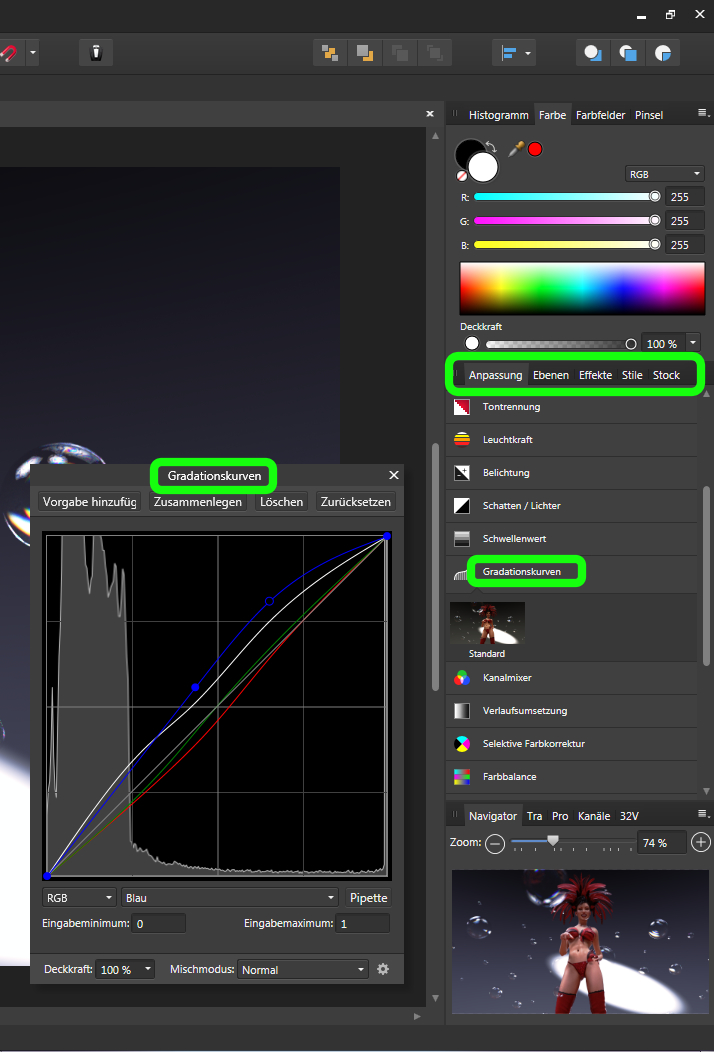714x1052 pixels.
Task: Activate the colour picker eyedropper
Action: (x=515, y=149)
